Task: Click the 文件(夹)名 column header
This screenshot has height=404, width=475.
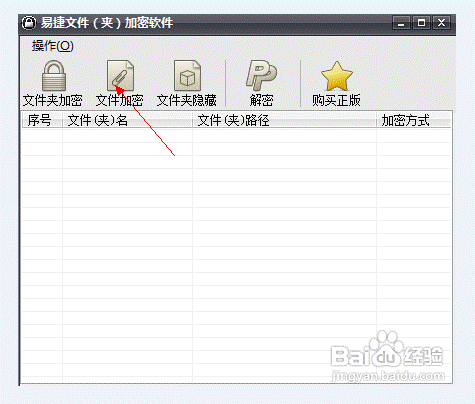Action: 127,120
